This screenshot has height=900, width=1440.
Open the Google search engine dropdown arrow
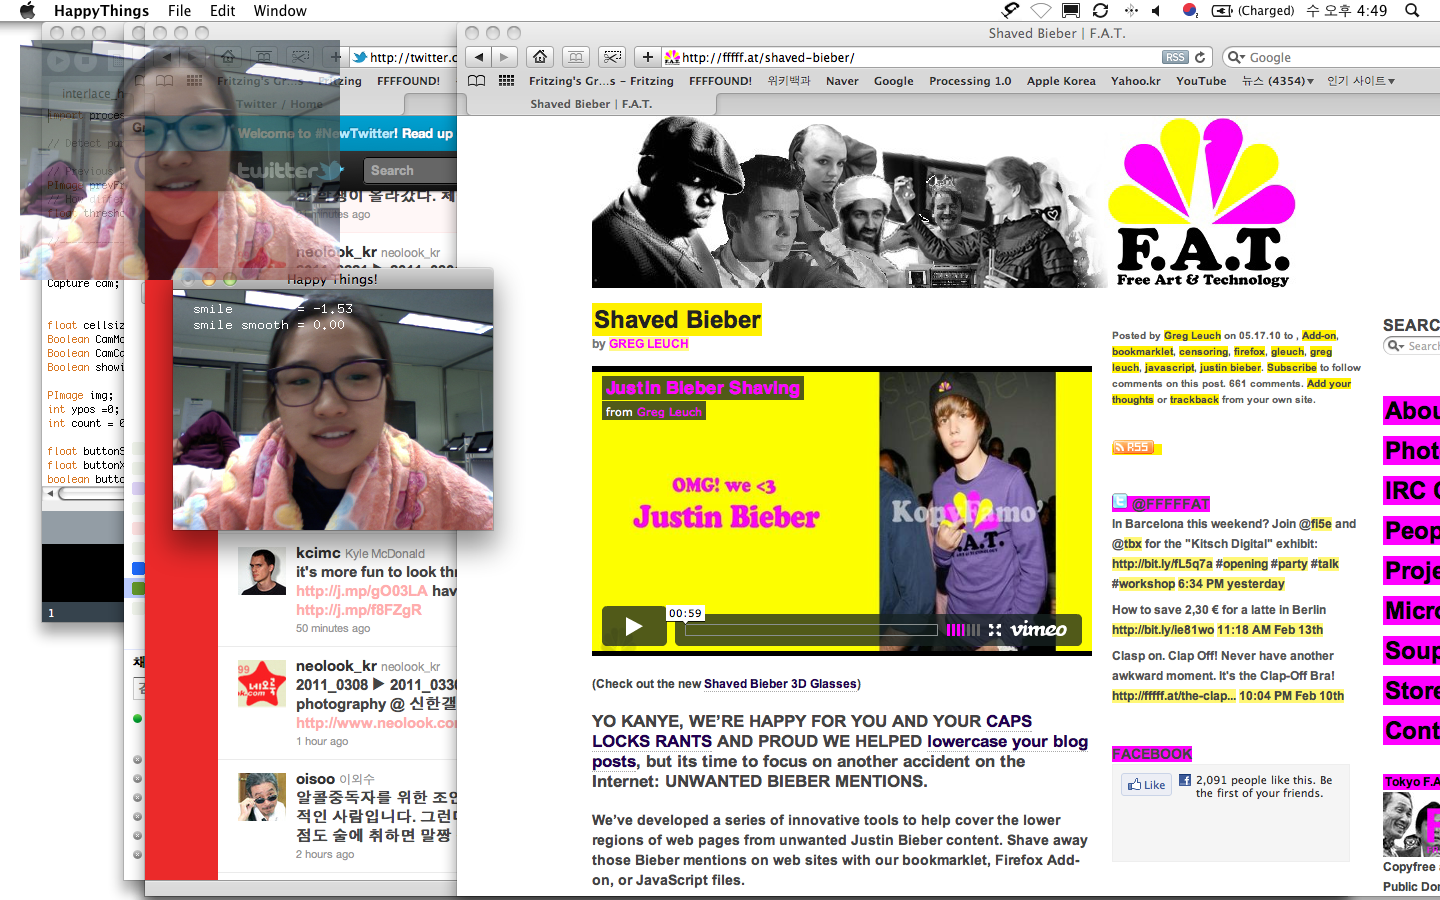(1237, 58)
